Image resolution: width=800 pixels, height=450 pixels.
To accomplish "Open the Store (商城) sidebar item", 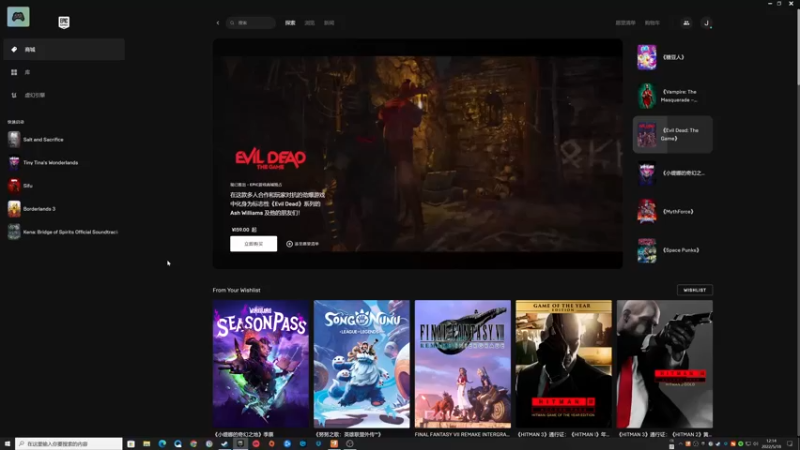I will click(64, 49).
